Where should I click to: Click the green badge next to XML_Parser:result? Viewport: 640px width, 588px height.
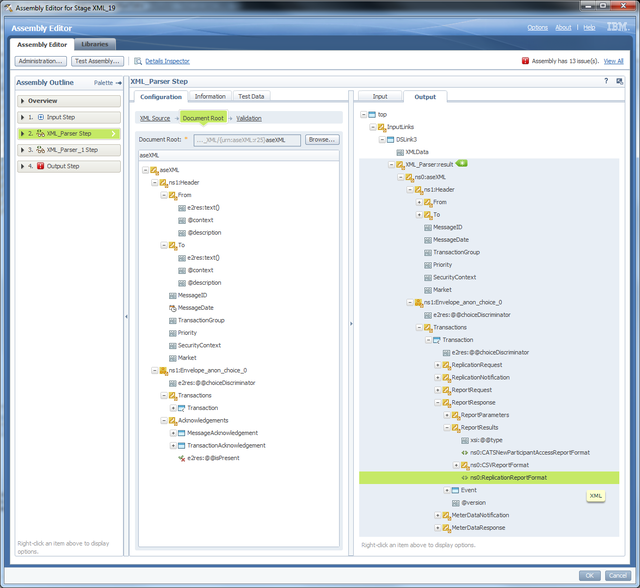click(462, 163)
